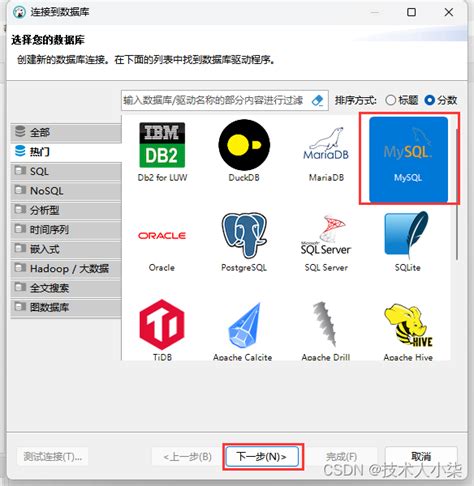Switch to the NoSQL category
The image size is (474, 486).
point(66,191)
